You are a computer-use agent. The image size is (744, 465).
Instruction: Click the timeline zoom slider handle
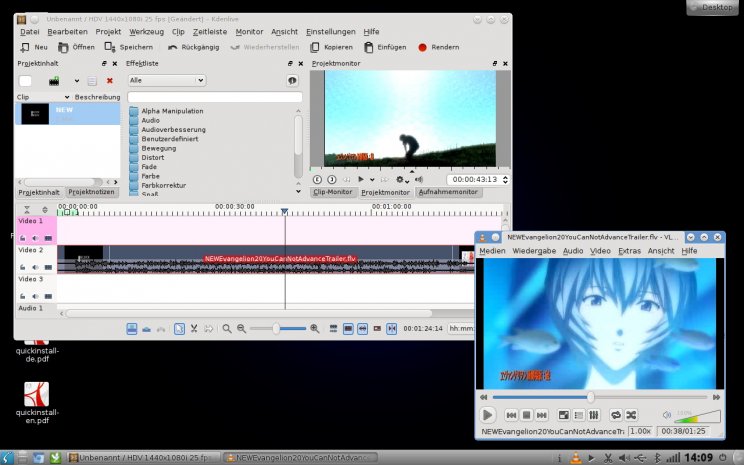[x=276, y=328]
